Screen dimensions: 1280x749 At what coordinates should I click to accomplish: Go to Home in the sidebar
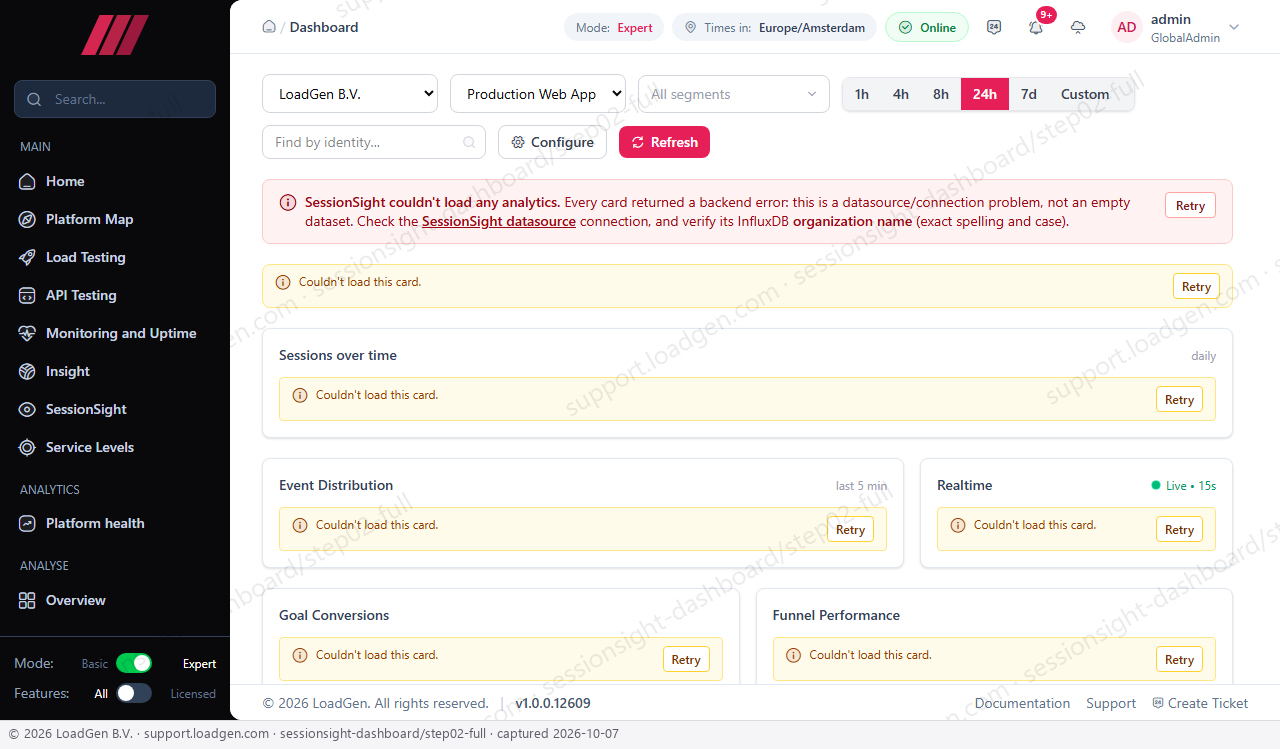[115, 181]
